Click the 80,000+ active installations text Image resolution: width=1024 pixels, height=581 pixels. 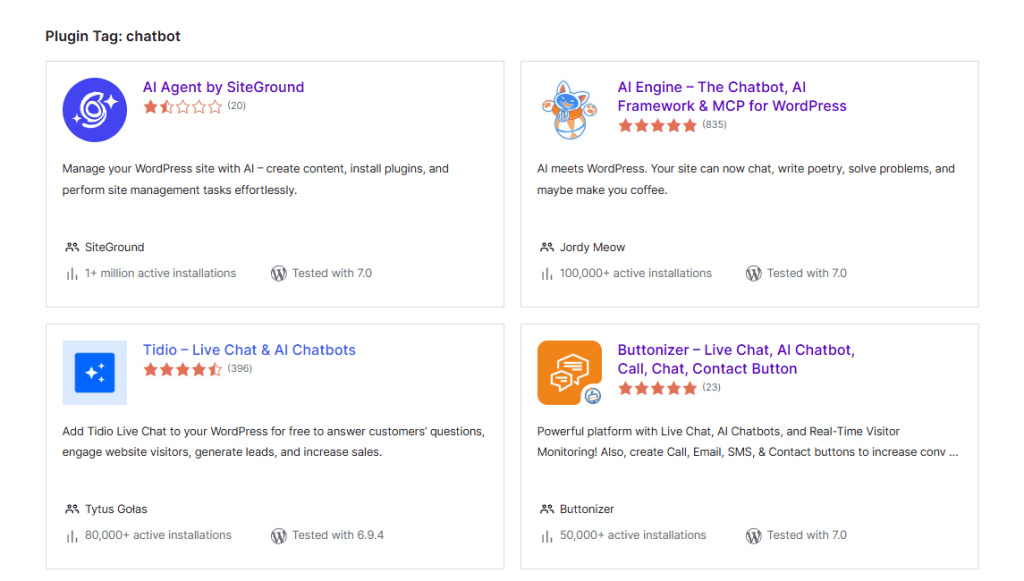coord(158,535)
